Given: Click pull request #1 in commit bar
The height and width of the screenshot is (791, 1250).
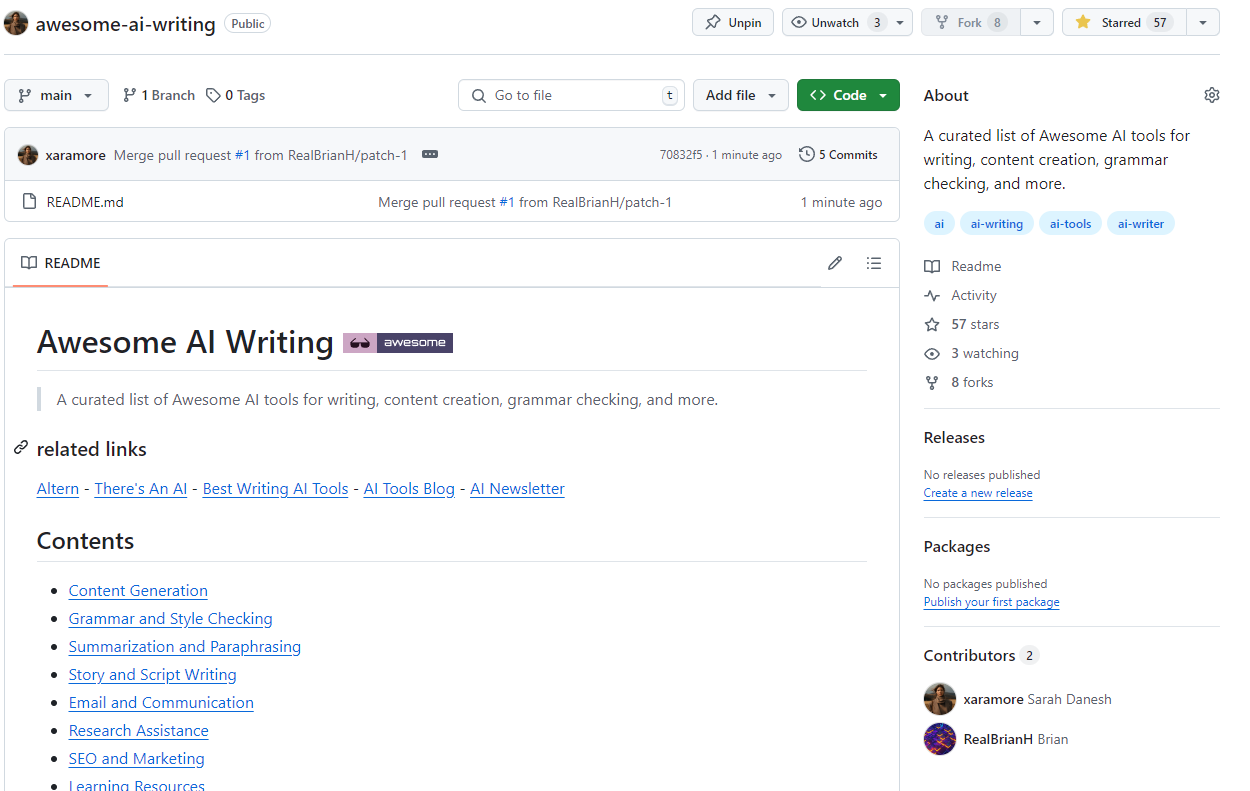Looking at the screenshot, I should 242,155.
